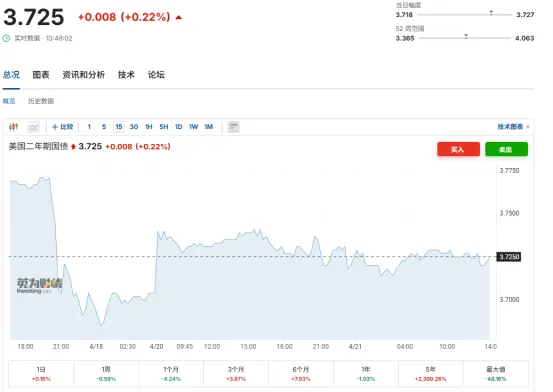Switch chart interval to 1D

178,127
